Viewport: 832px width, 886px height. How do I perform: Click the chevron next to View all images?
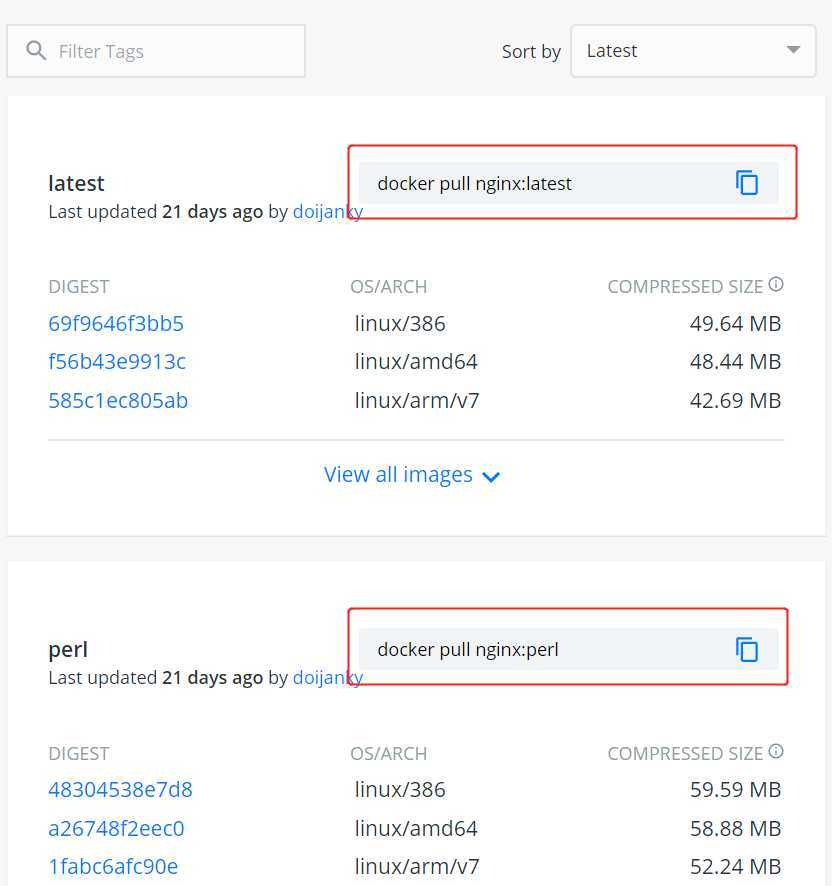(x=491, y=477)
